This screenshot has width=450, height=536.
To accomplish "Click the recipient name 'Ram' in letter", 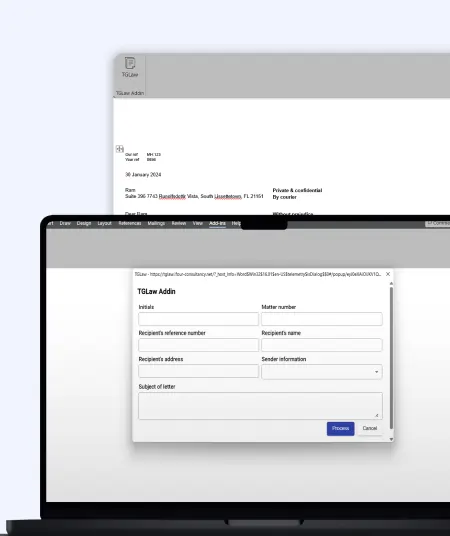I will click(130, 190).
